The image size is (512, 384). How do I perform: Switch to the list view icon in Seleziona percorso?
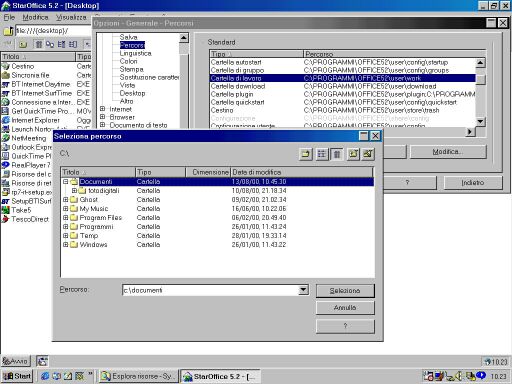coord(322,154)
